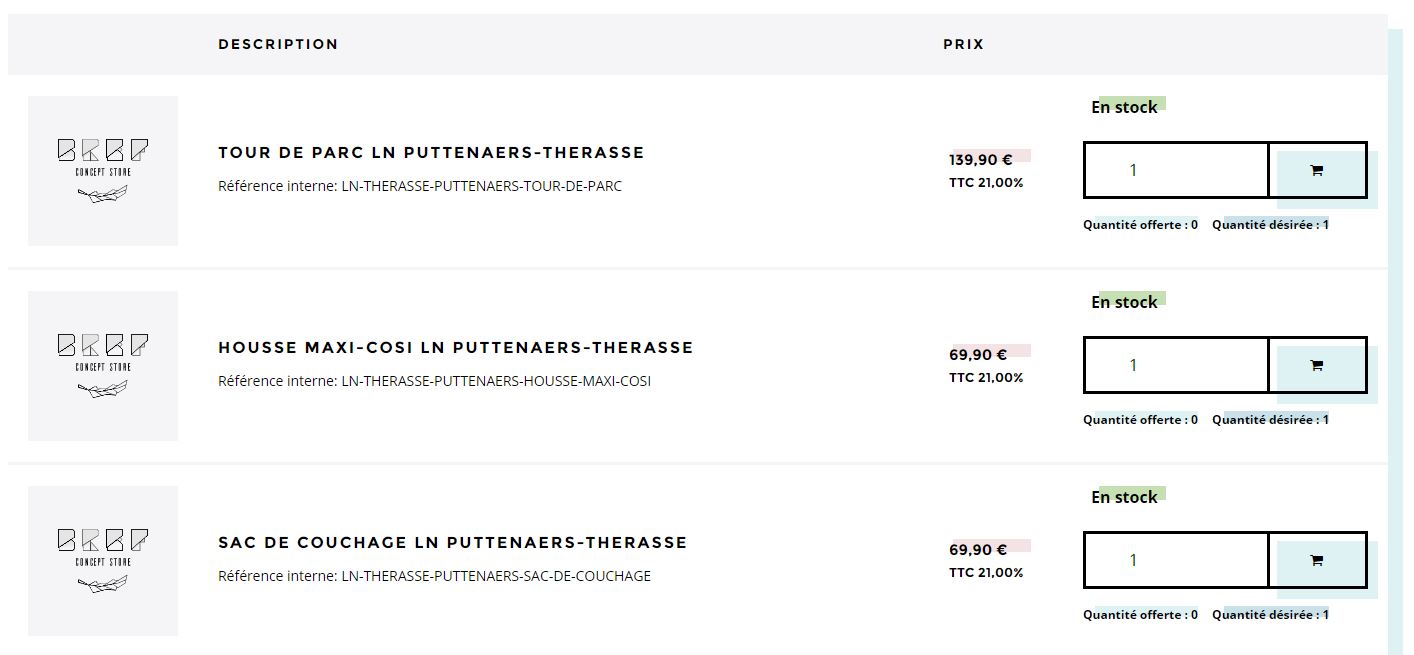
Task: Click Quantité offerte label for Tour de Parc
Action: pos(1140,225)
